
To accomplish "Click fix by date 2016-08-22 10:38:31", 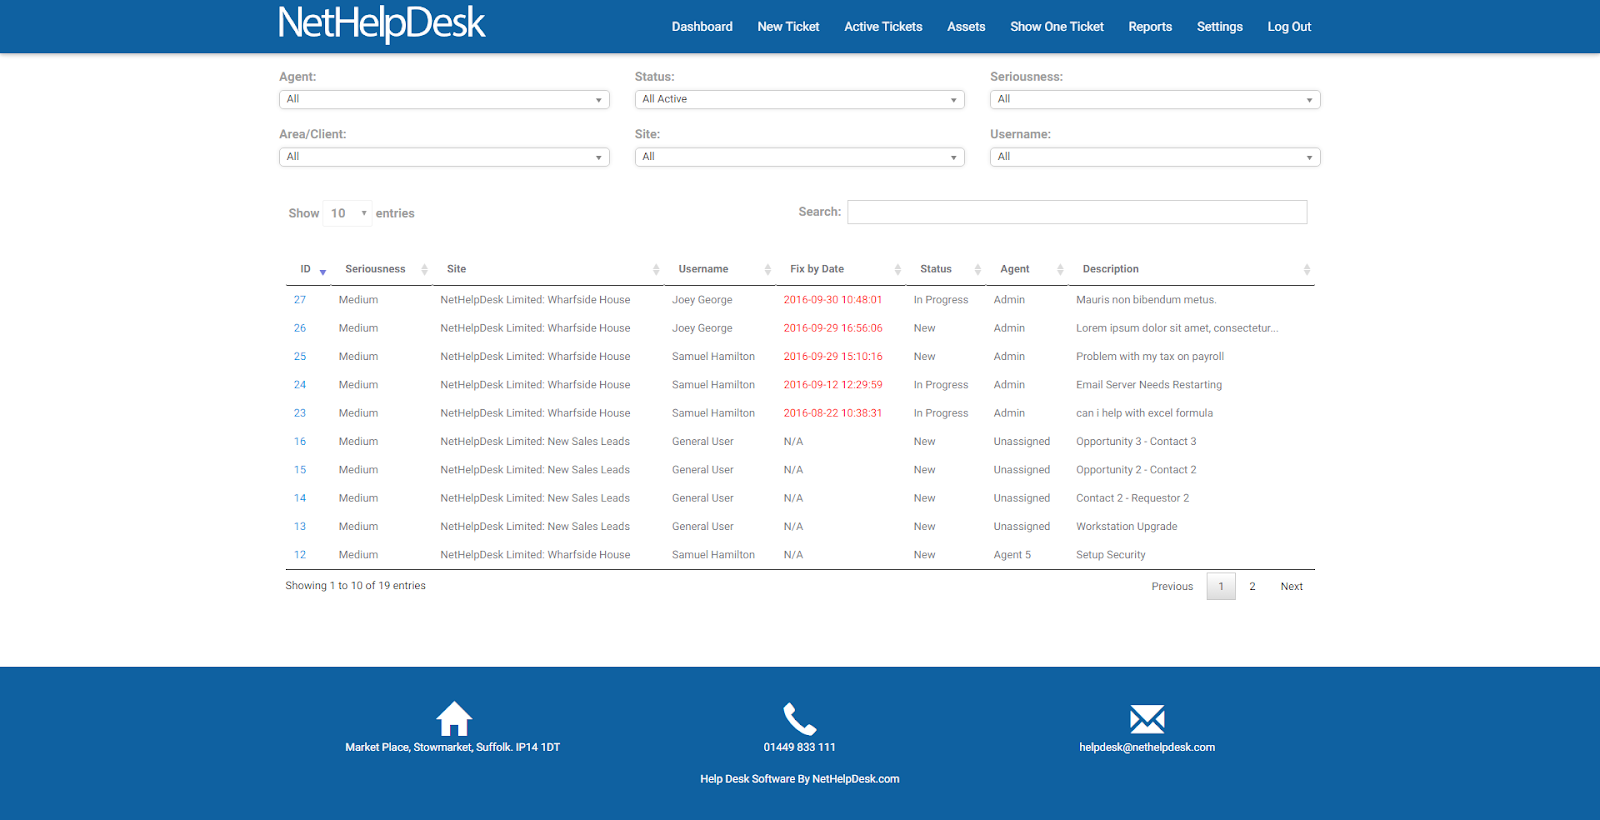I will click(833, 413).
